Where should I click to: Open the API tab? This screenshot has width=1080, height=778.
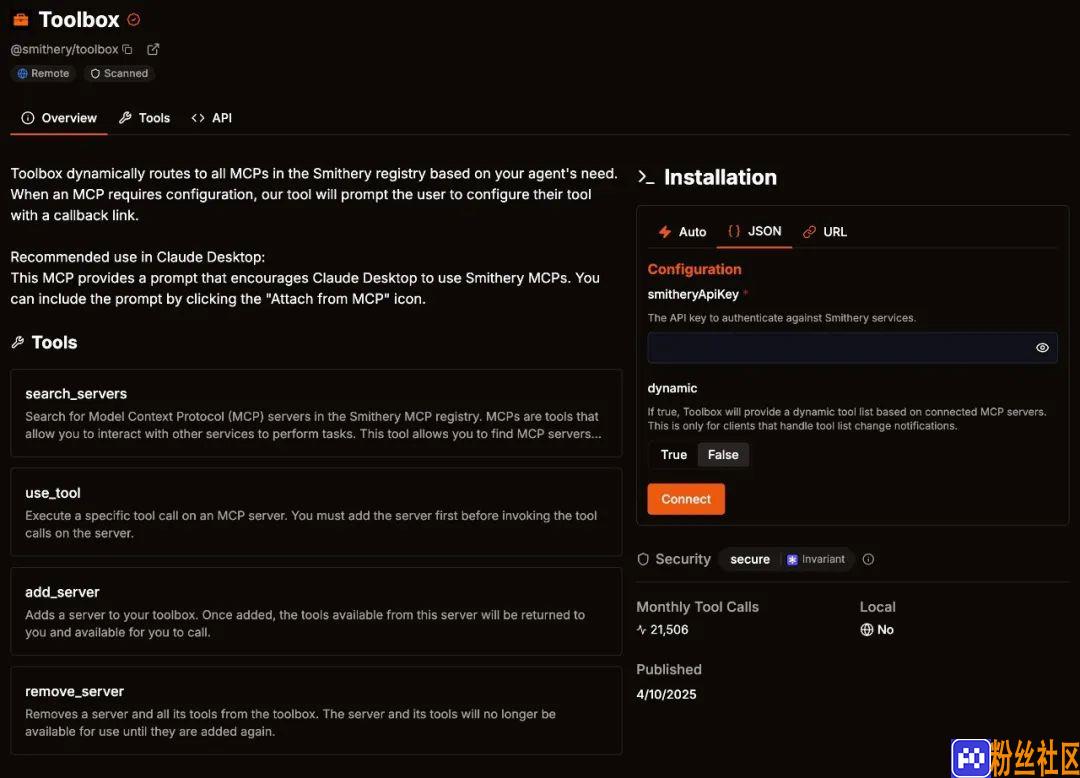pos(212,118)
